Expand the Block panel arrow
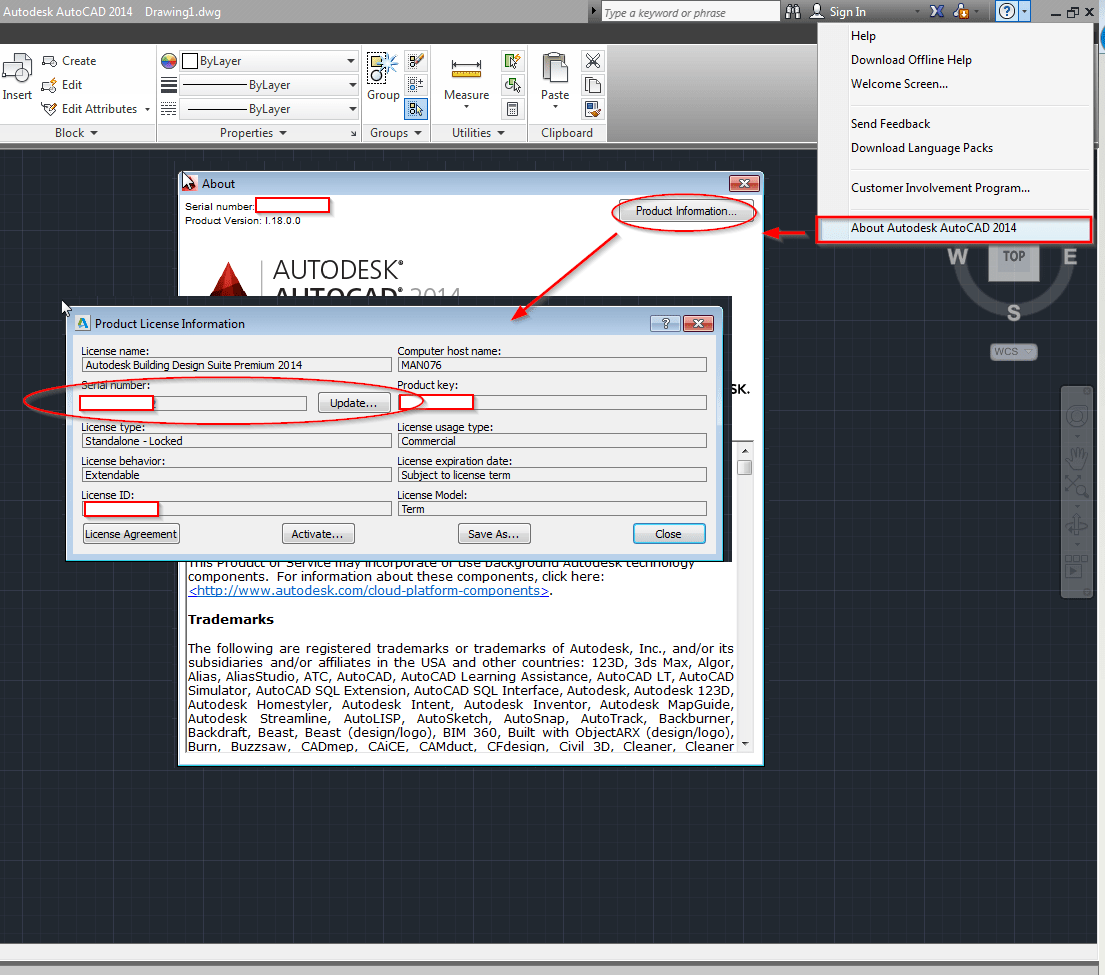The height and width of the screenshot is (975, 1105). 94,133
